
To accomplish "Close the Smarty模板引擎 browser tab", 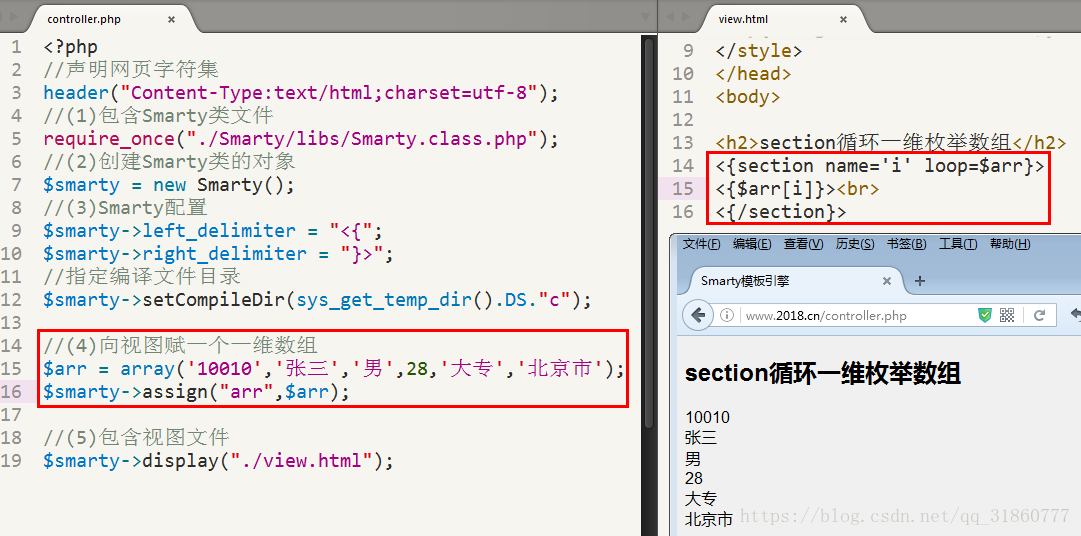I will pyautogui.click(x=887, y=281).
